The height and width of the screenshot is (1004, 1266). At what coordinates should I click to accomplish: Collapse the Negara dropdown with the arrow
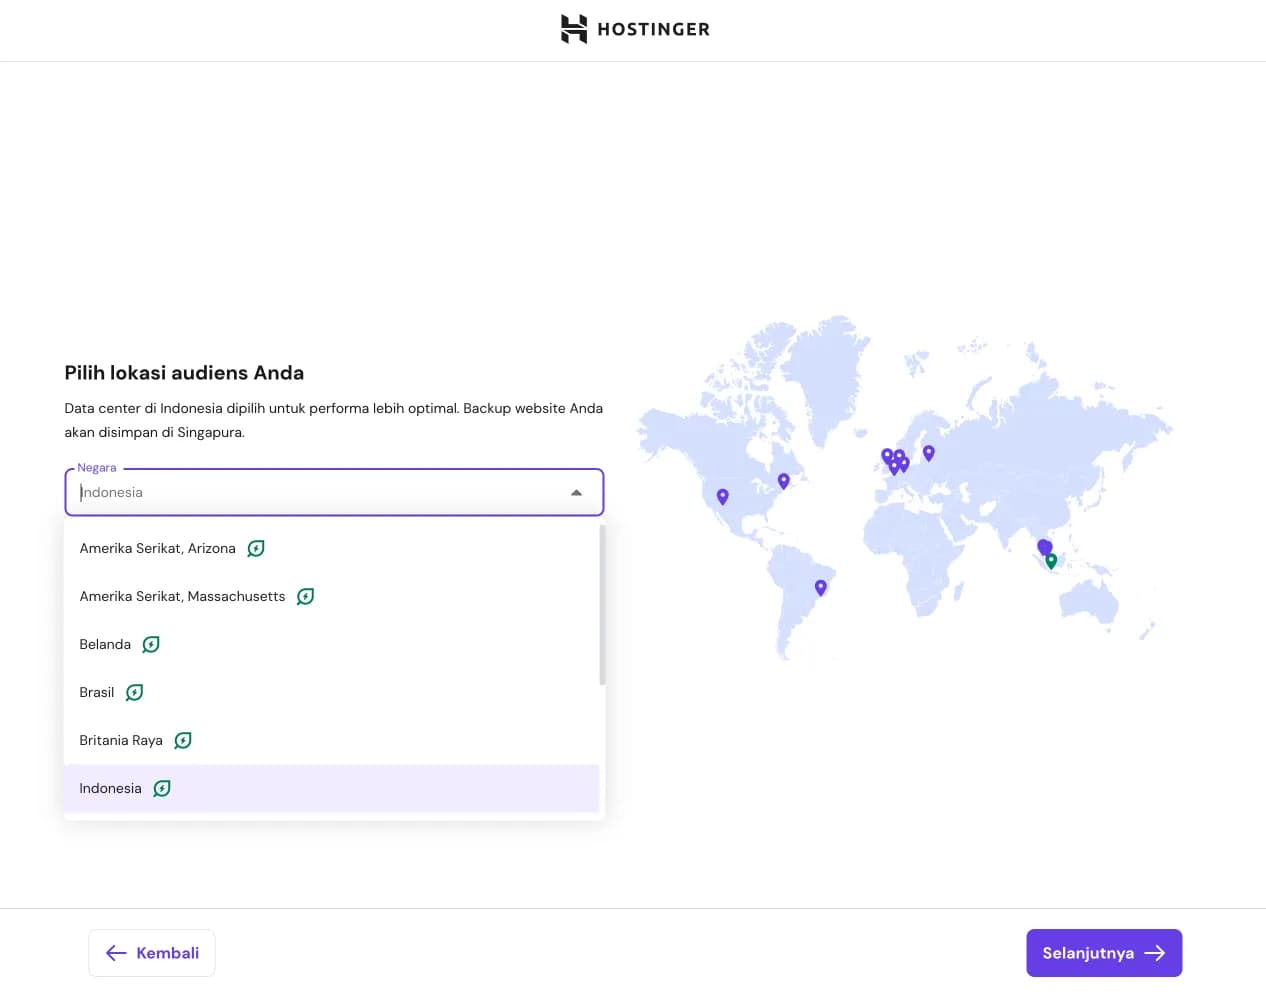[576, 493]
